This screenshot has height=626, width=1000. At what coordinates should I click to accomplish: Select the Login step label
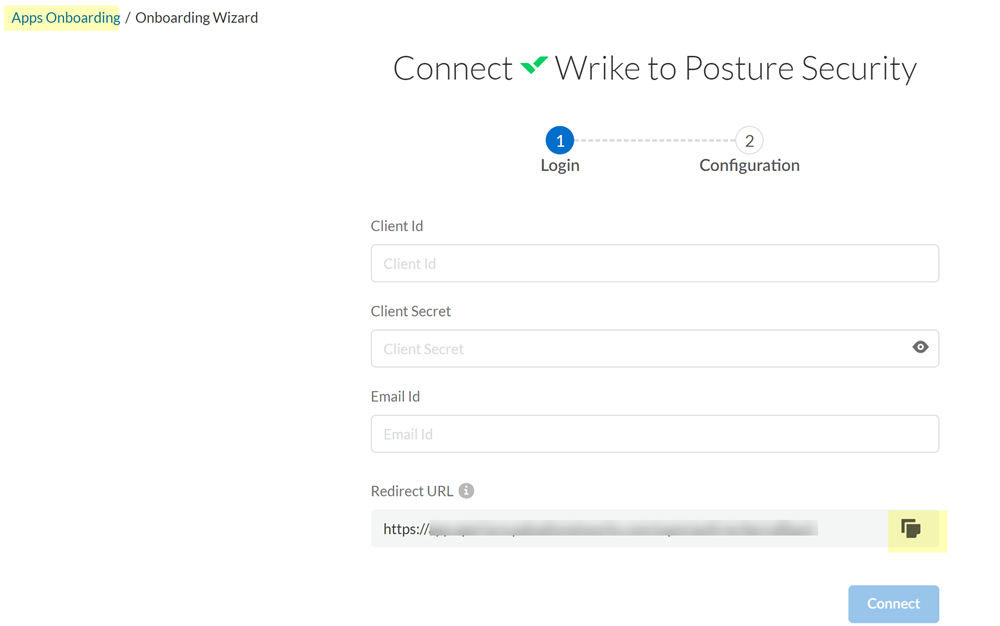click(x=560, y=165)
